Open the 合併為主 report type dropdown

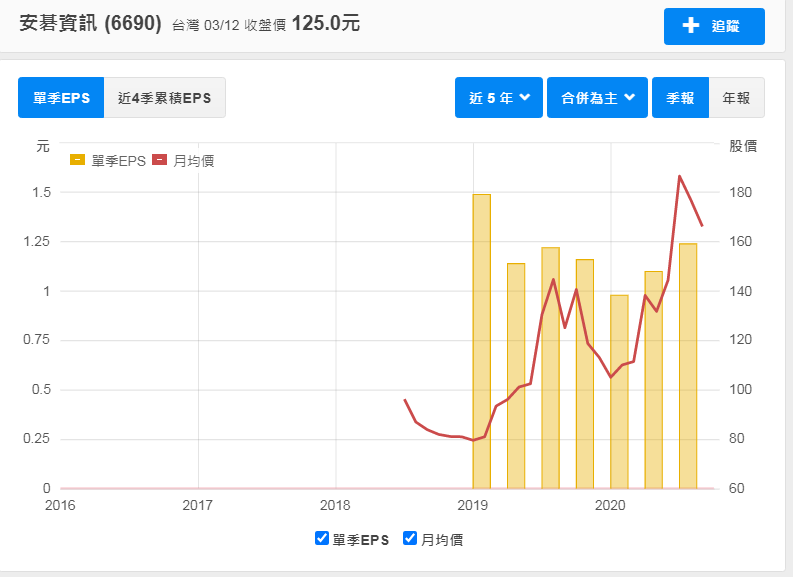[x=597, y=98]
